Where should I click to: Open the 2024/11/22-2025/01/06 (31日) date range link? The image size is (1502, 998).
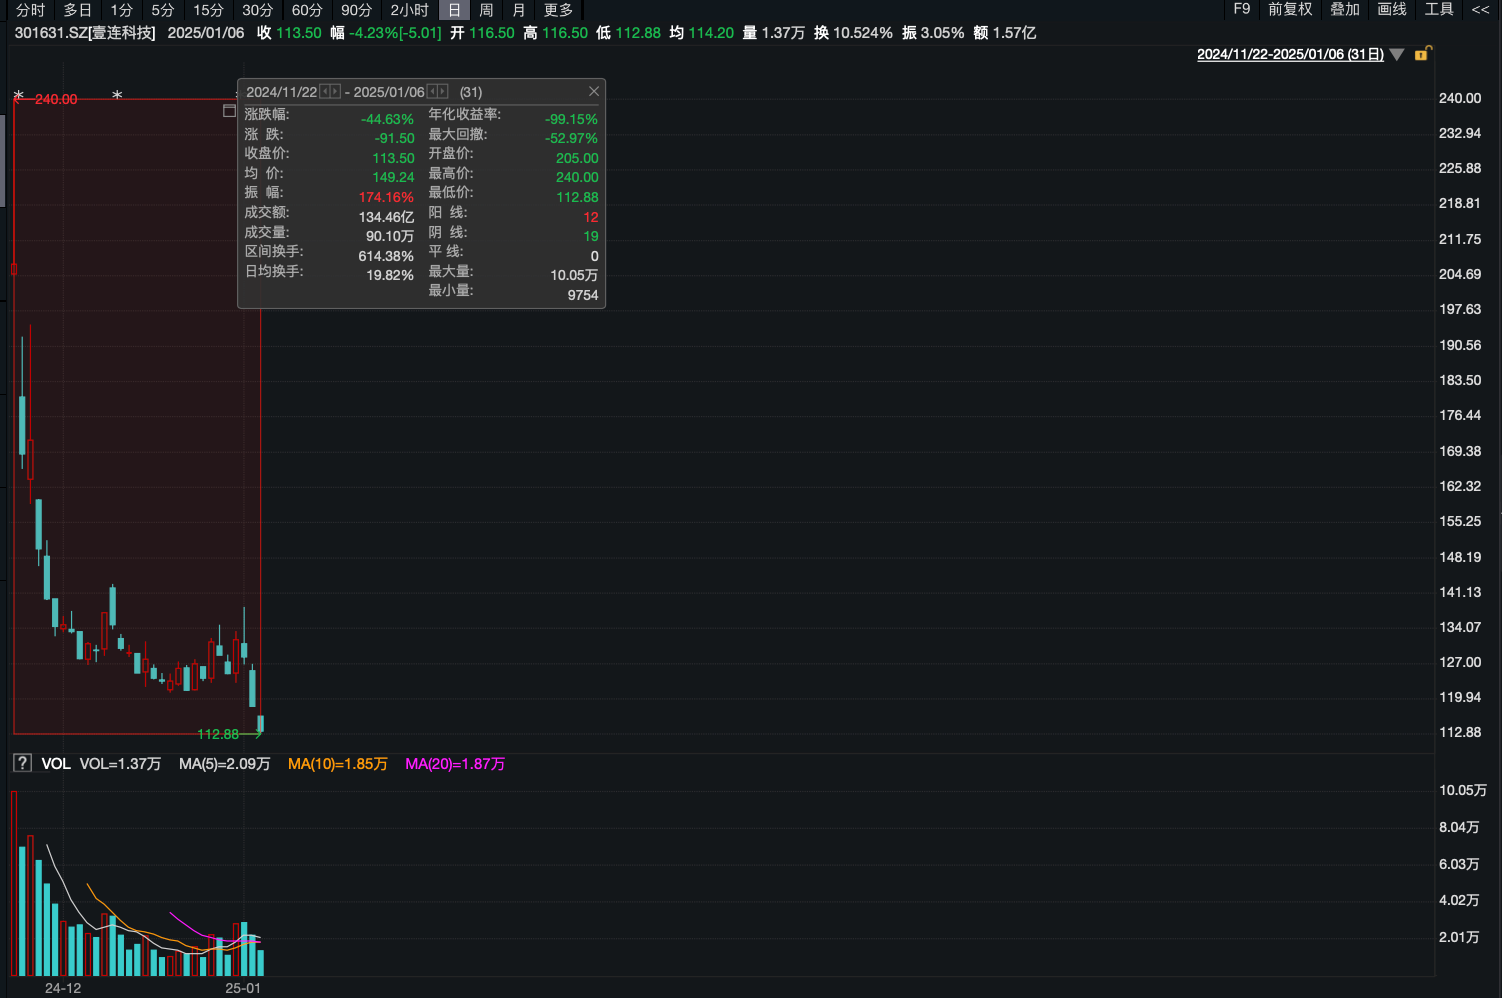pyautogui.click(x=1290, y=54)
